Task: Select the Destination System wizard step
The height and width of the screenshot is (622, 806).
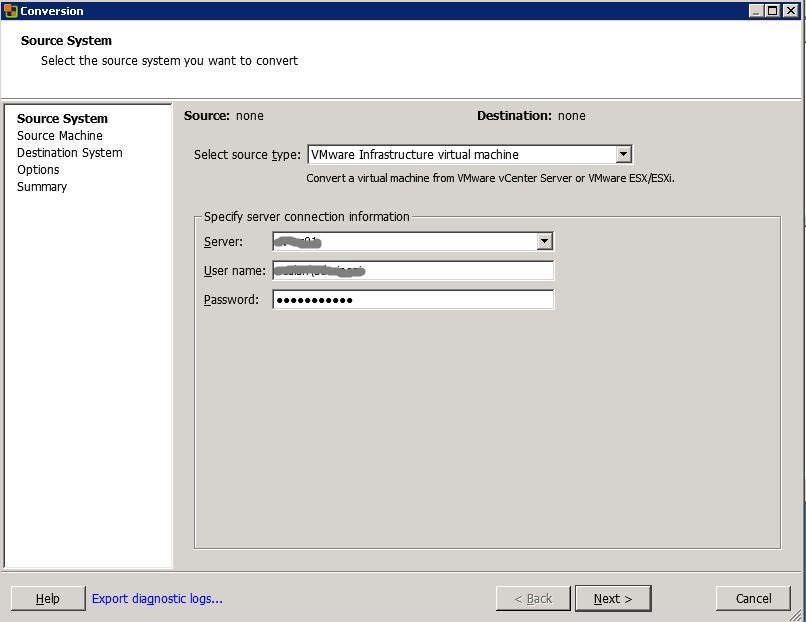Action: (69, 153)
